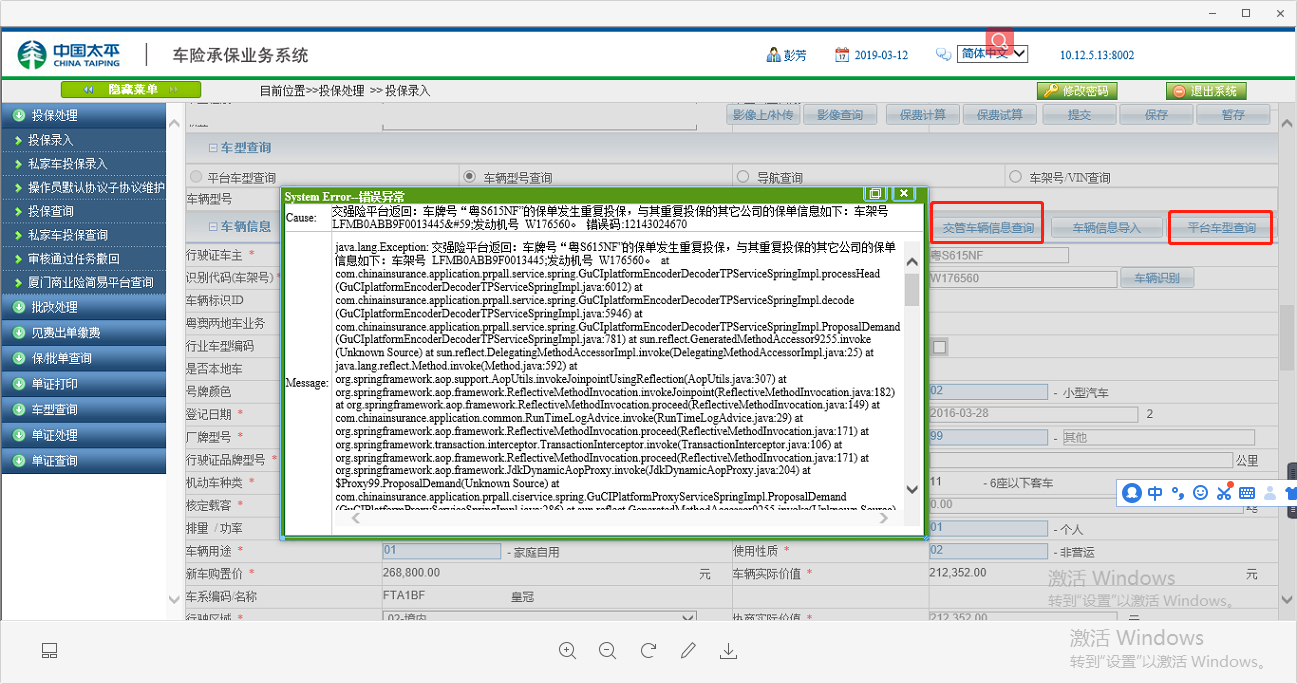The image size is (1297, 684).
Task: Click the zoom-in magnifier icon in bottom toolbar
Action: pyautogui.click(x=567, y=650)
